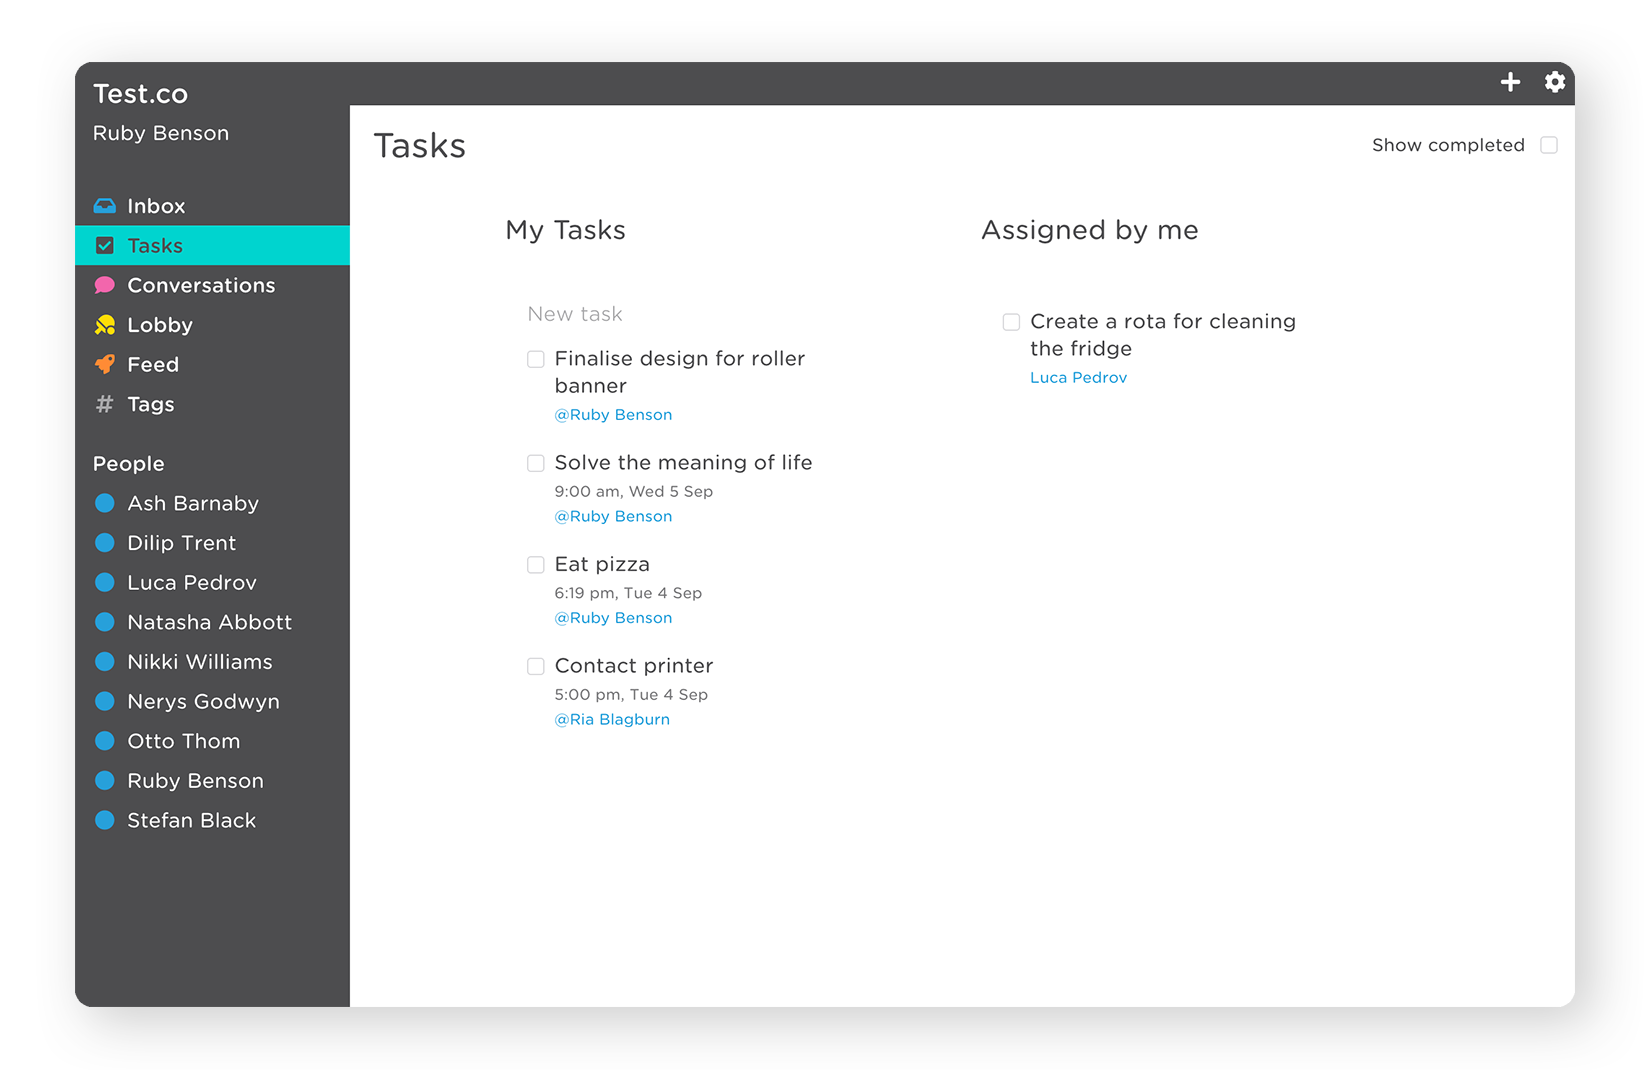The height and width of the screenshot is (1070, 1650).
Task: Click status dot next to Otto Thom
Action: [x=104, y=741]
